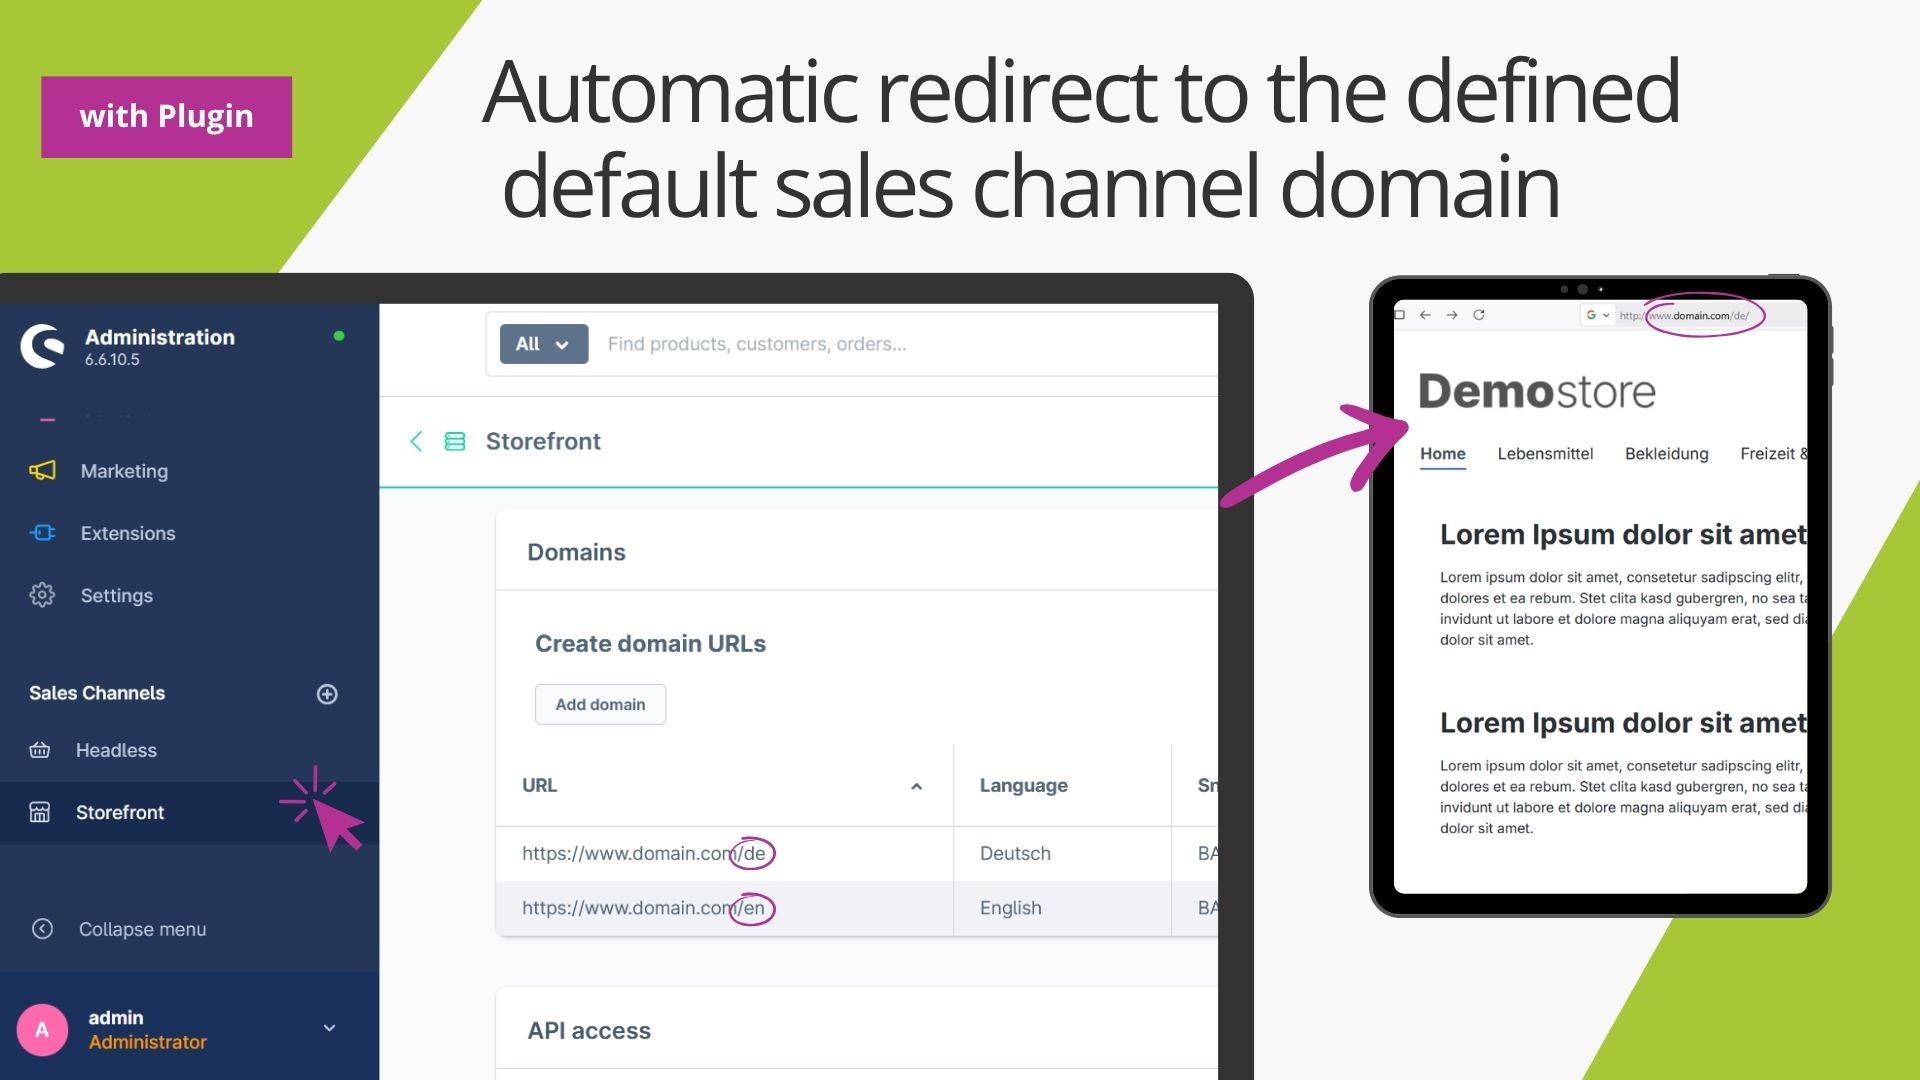Screen dimensions: 1920x1080
Task: Select Headless sales channel
Action: coord(116,750)
